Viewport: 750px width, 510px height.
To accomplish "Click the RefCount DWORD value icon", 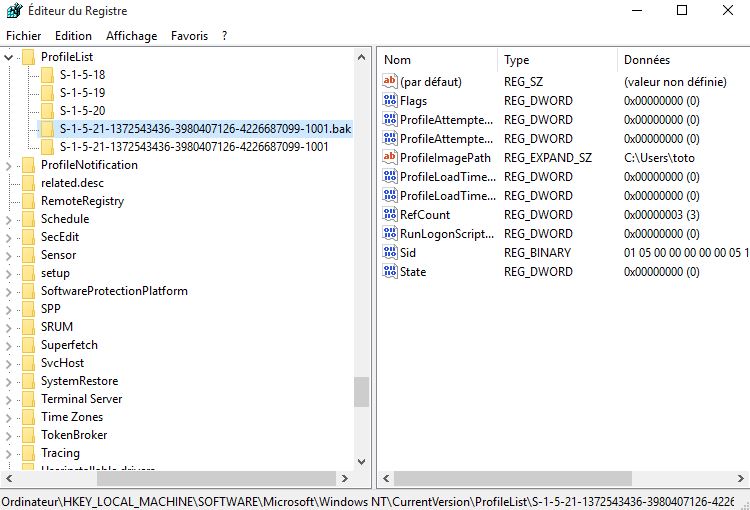I will 390,214.
